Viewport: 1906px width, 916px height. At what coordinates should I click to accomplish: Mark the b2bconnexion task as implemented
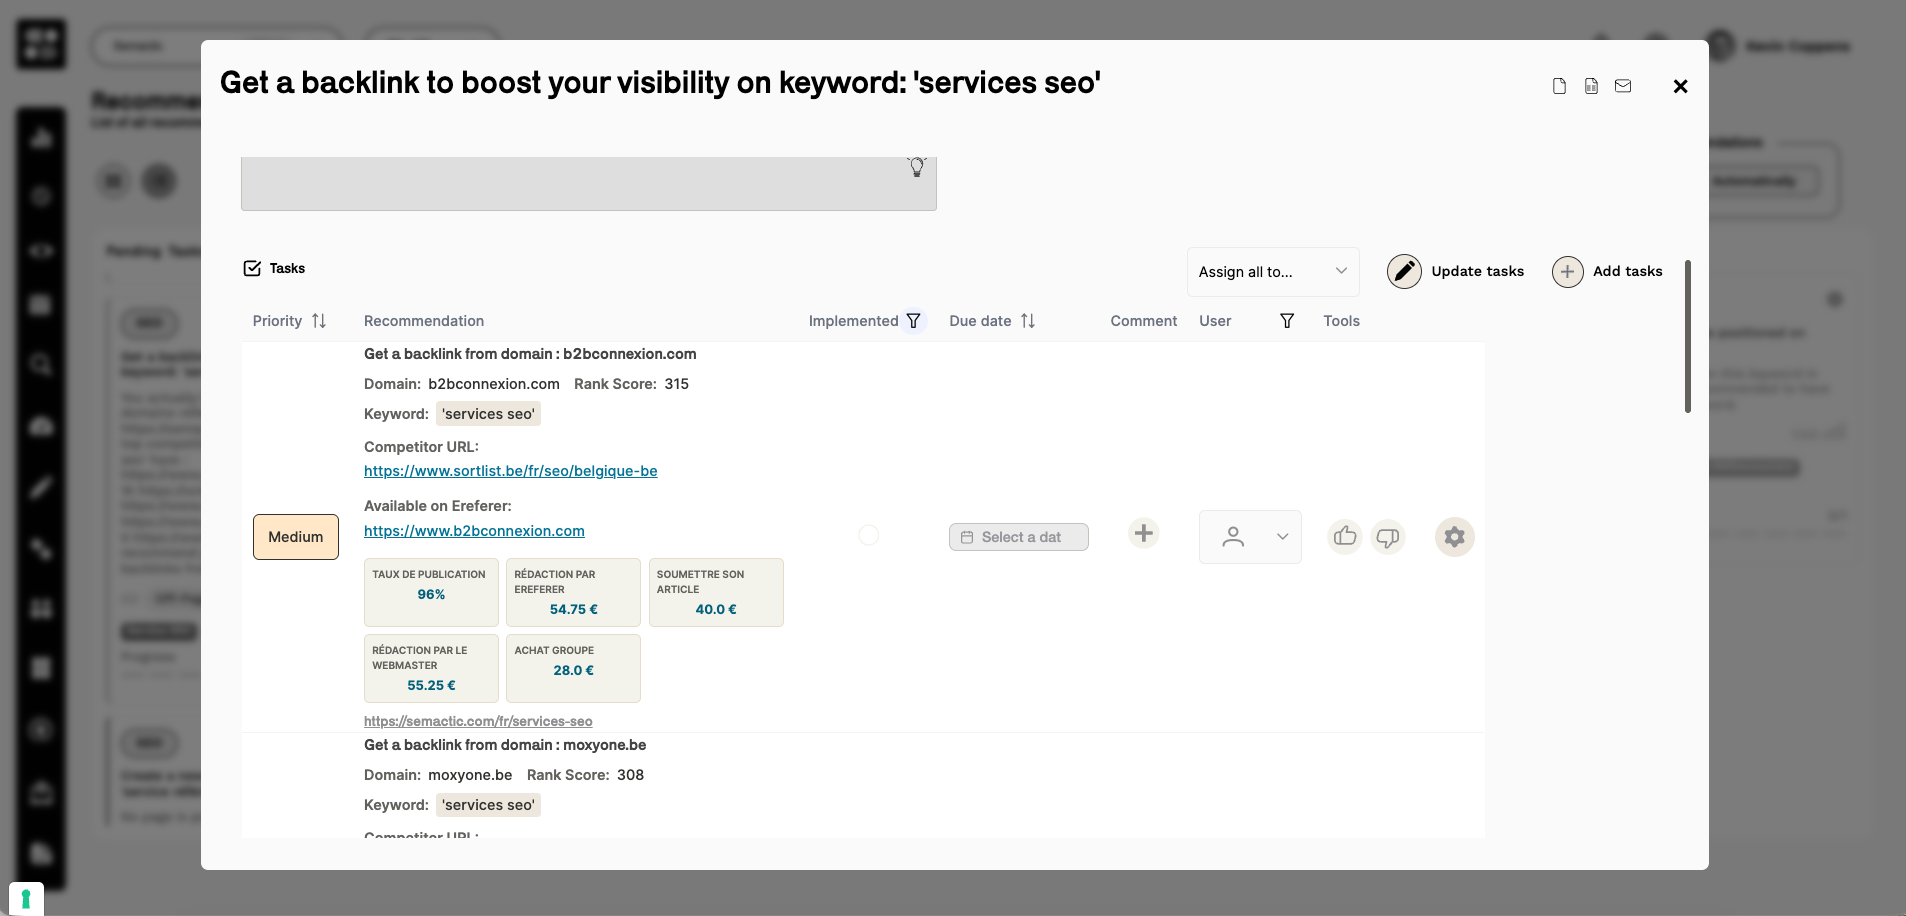869,535
